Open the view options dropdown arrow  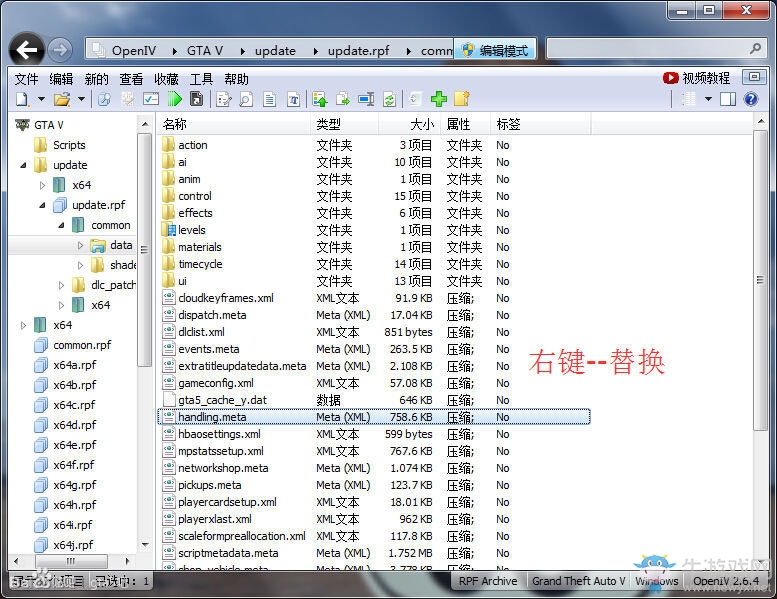[708, 99]
